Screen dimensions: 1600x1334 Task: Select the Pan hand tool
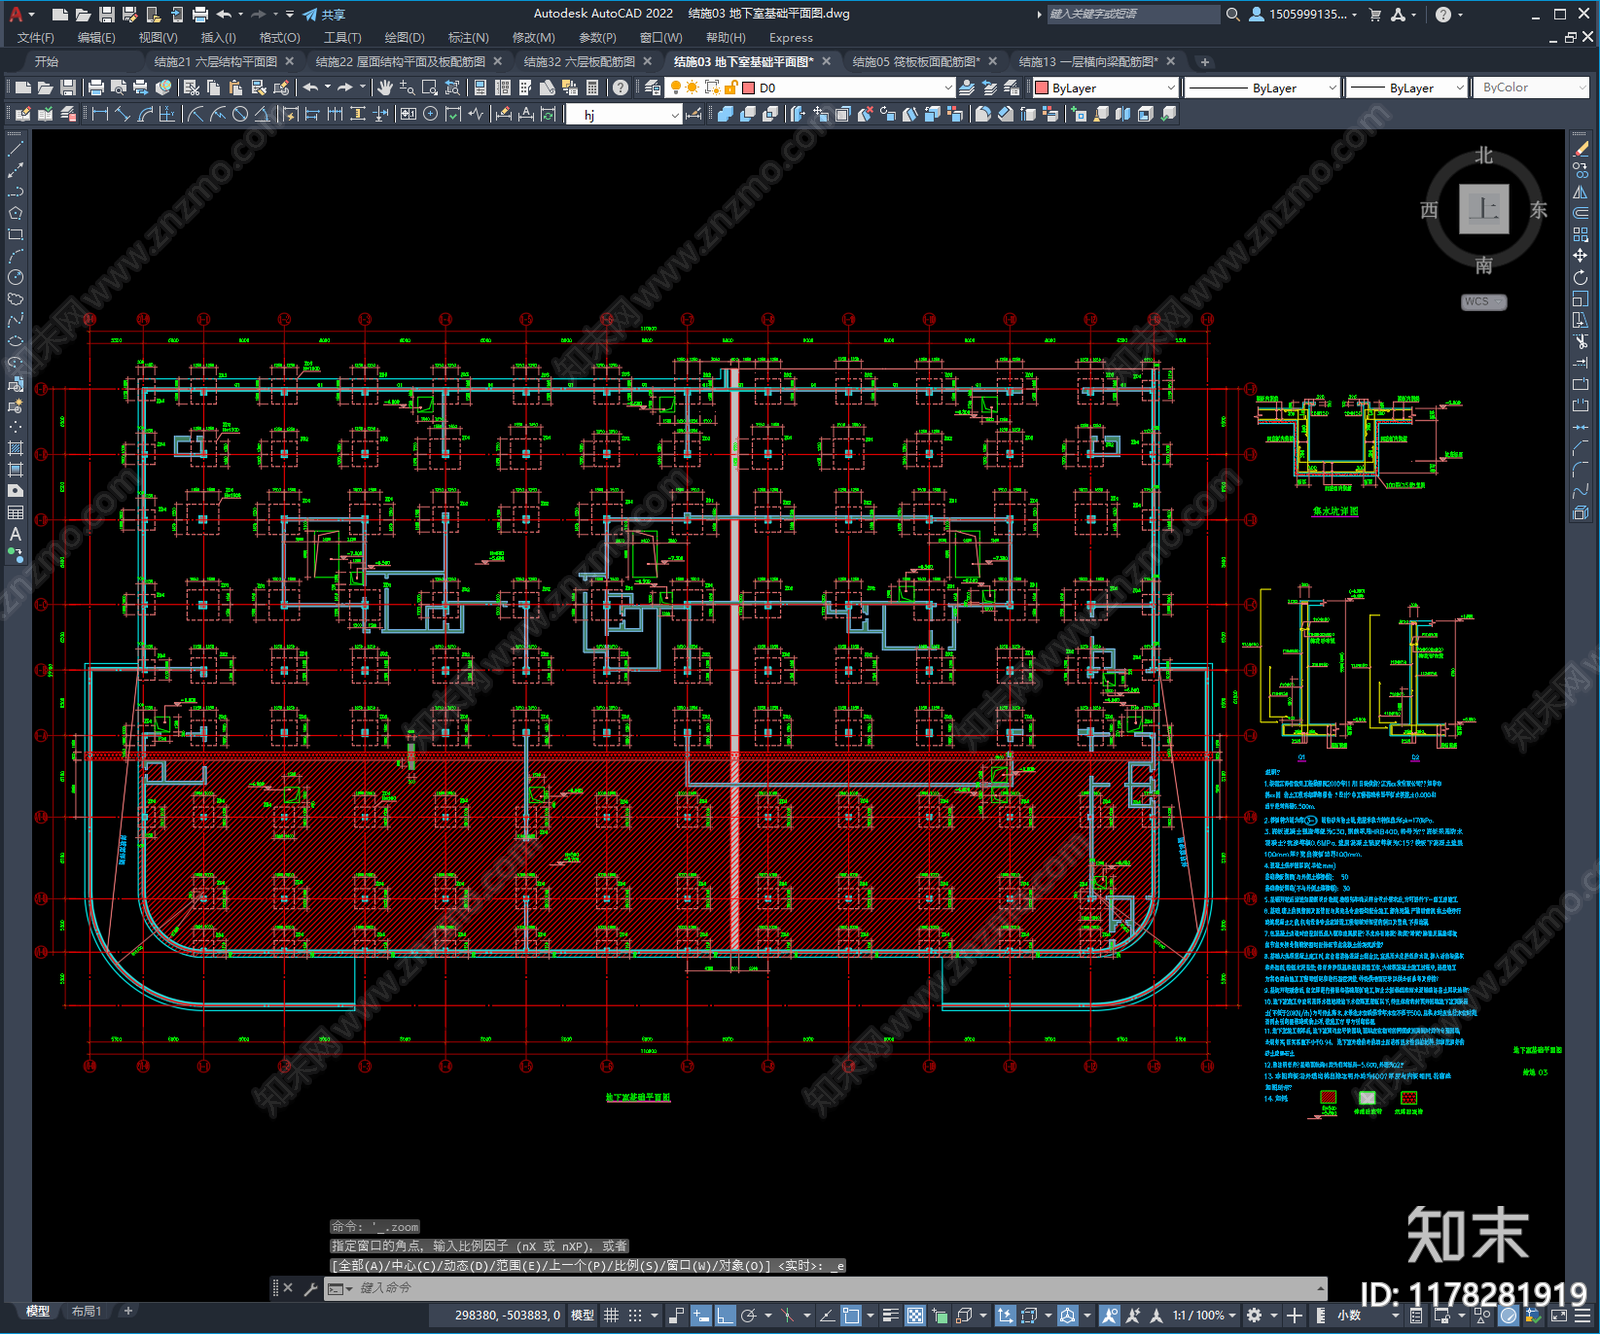click(385, 88)
